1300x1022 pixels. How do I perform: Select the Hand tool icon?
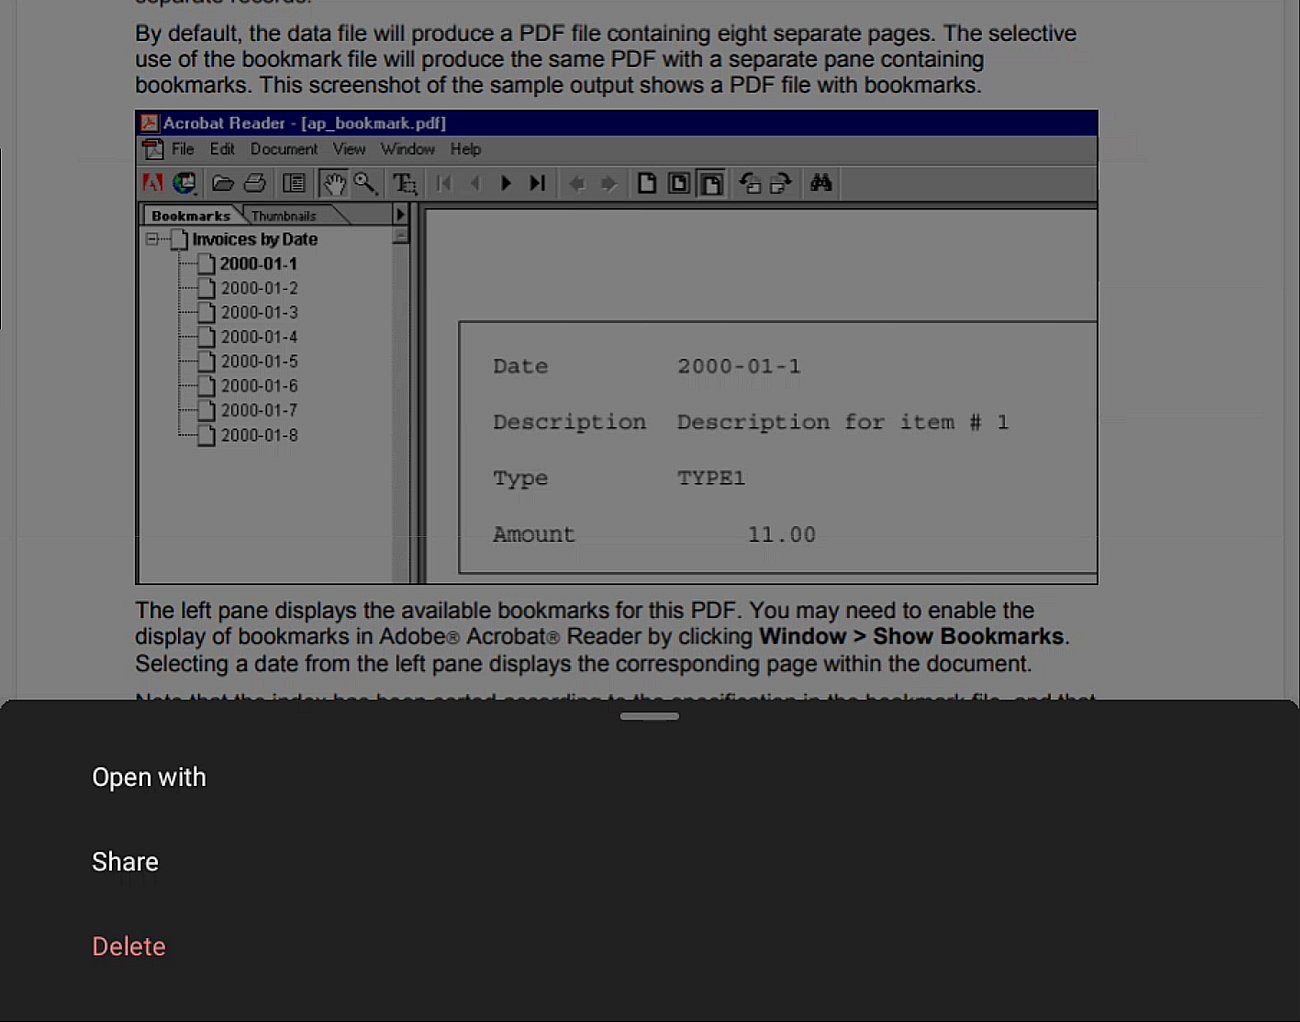pyautogui.click(x=334, y=183)
